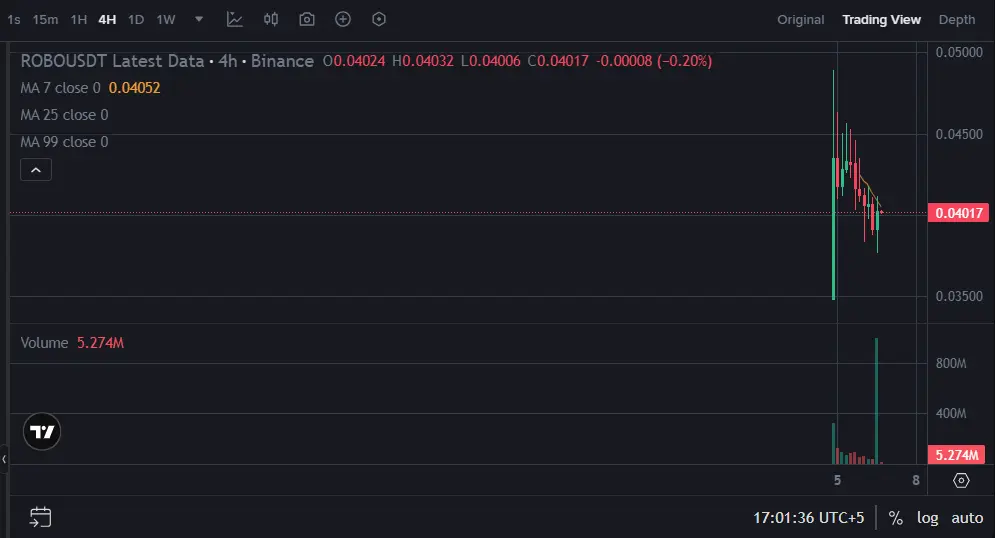Select the 15m time interval
Image resolution: width=995 pixels, height=538 pixels.
45,20
